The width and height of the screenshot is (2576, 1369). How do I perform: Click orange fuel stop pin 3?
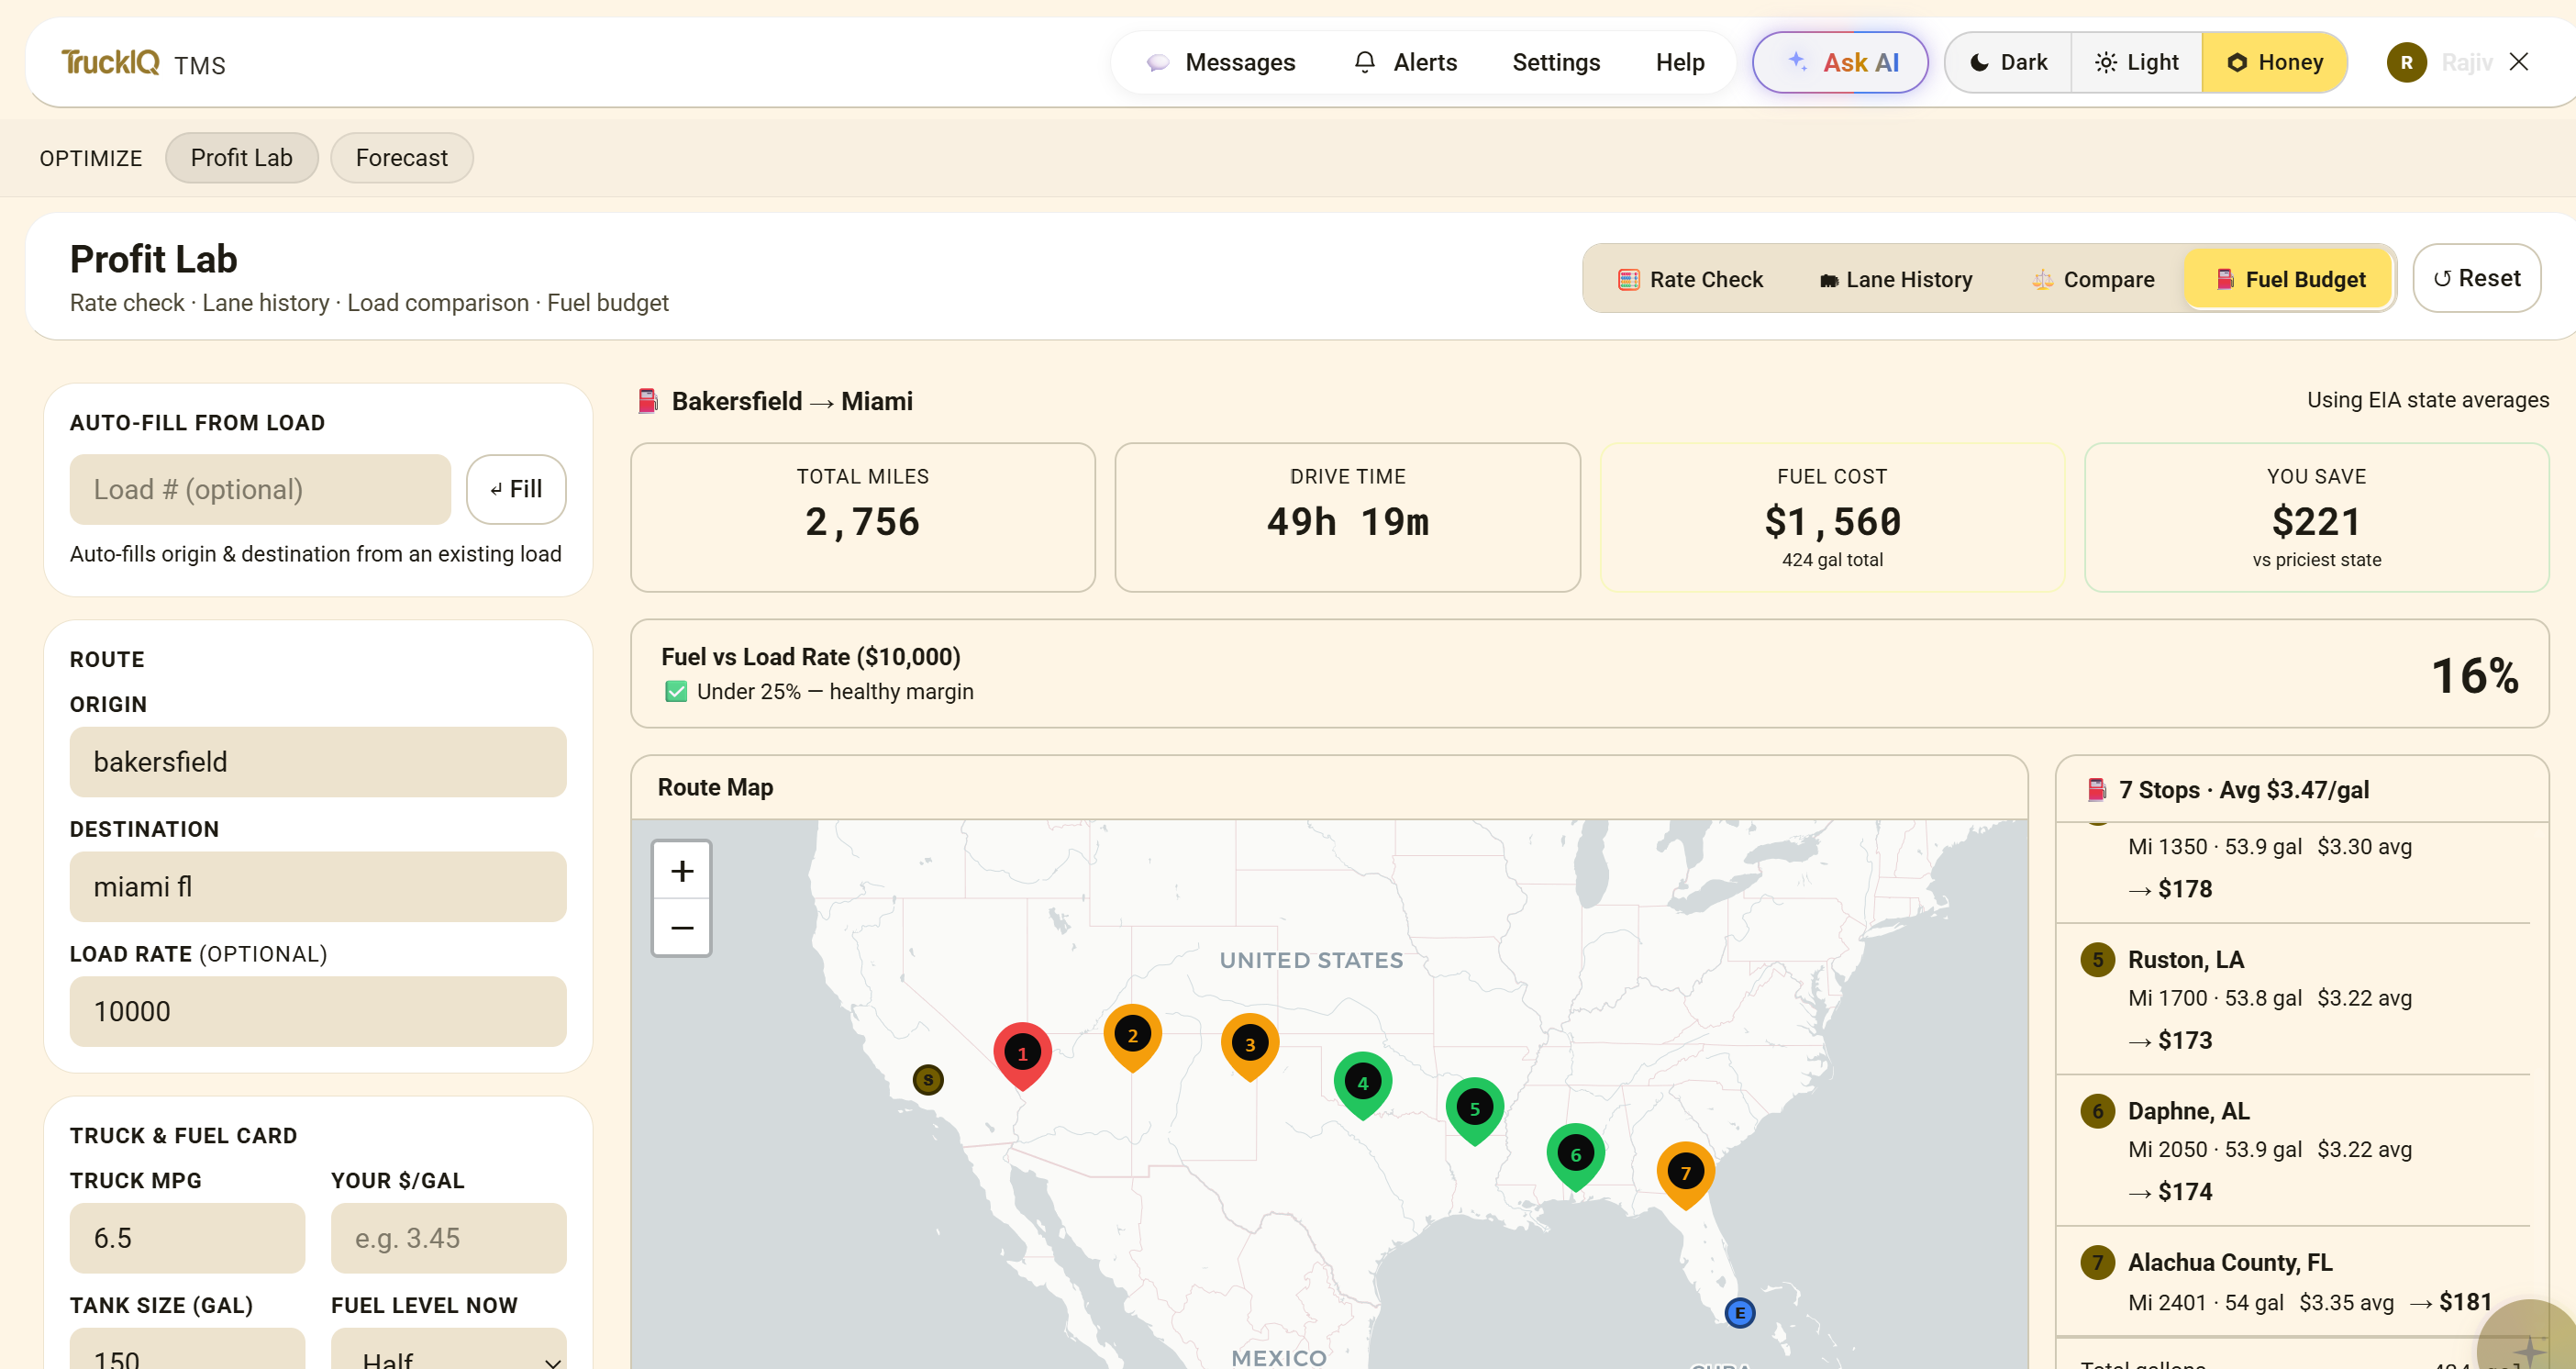click(1250, 1045)
